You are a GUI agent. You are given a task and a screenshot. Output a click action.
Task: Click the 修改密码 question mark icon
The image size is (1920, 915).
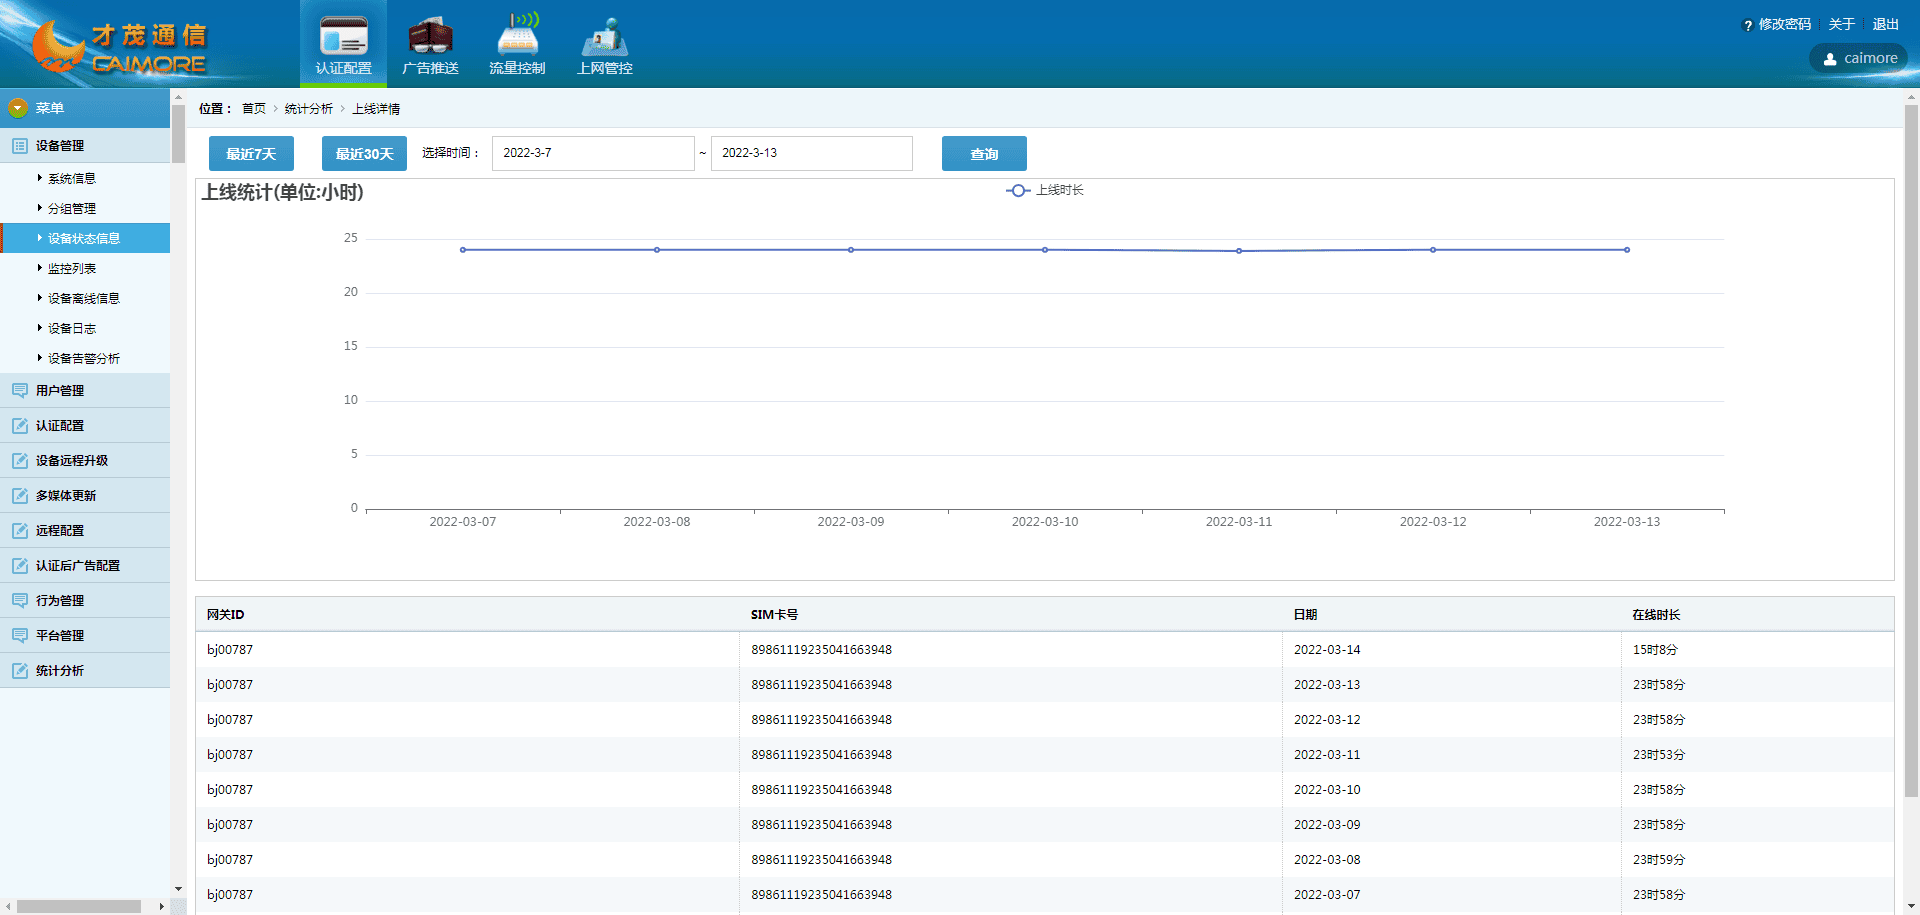(1748, 25)
